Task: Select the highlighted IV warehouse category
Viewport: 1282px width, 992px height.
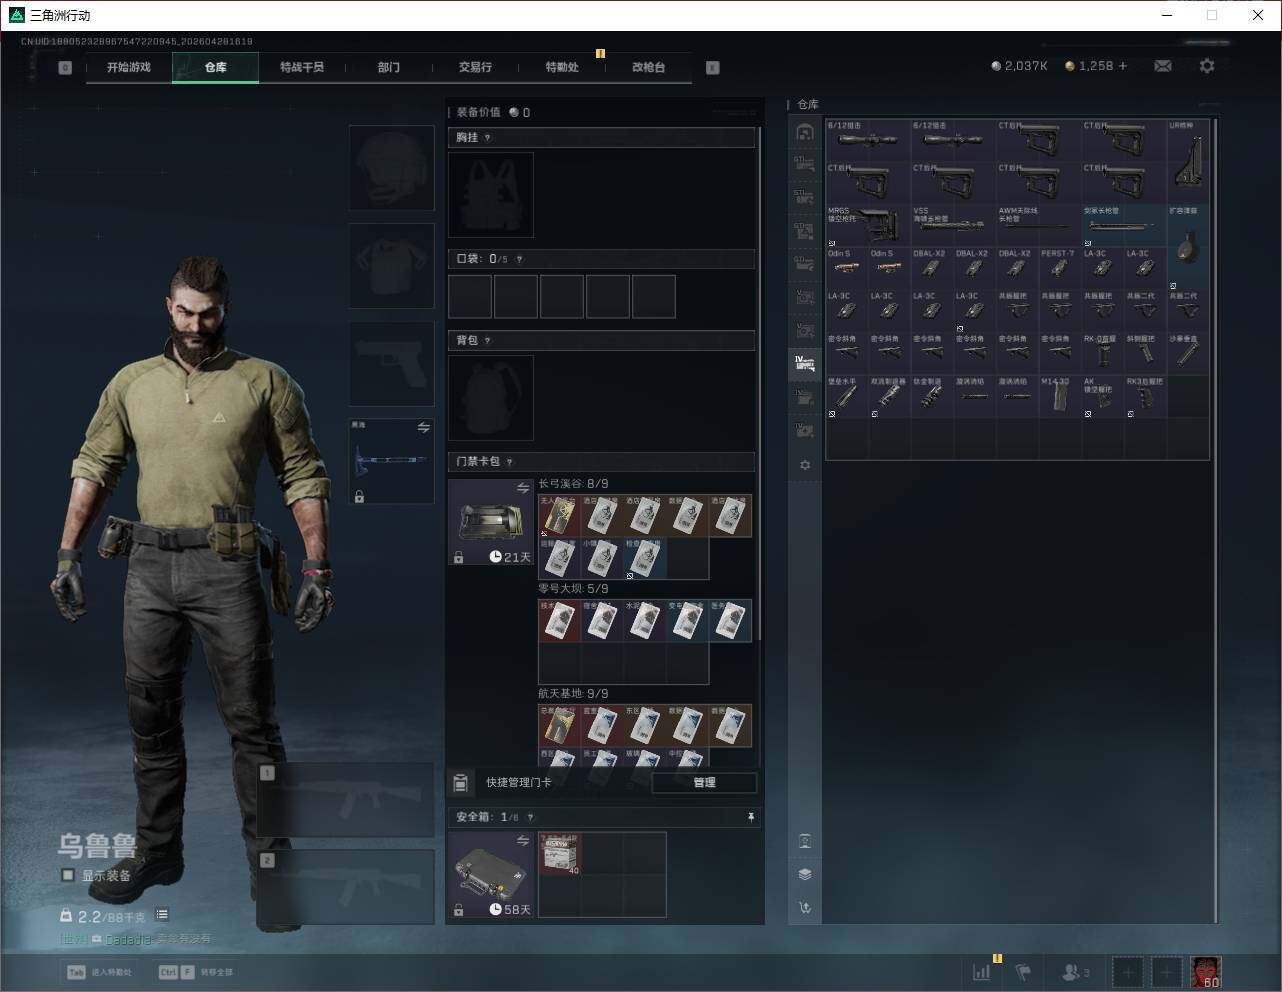Action: tap(805, 363)
